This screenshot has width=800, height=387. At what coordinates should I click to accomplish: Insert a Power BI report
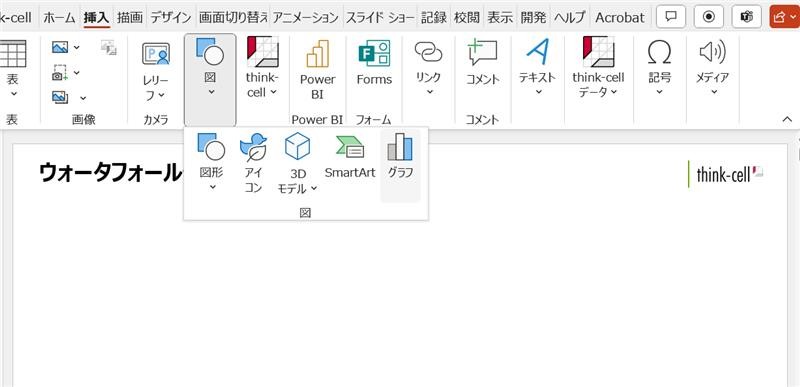point(317,70)
